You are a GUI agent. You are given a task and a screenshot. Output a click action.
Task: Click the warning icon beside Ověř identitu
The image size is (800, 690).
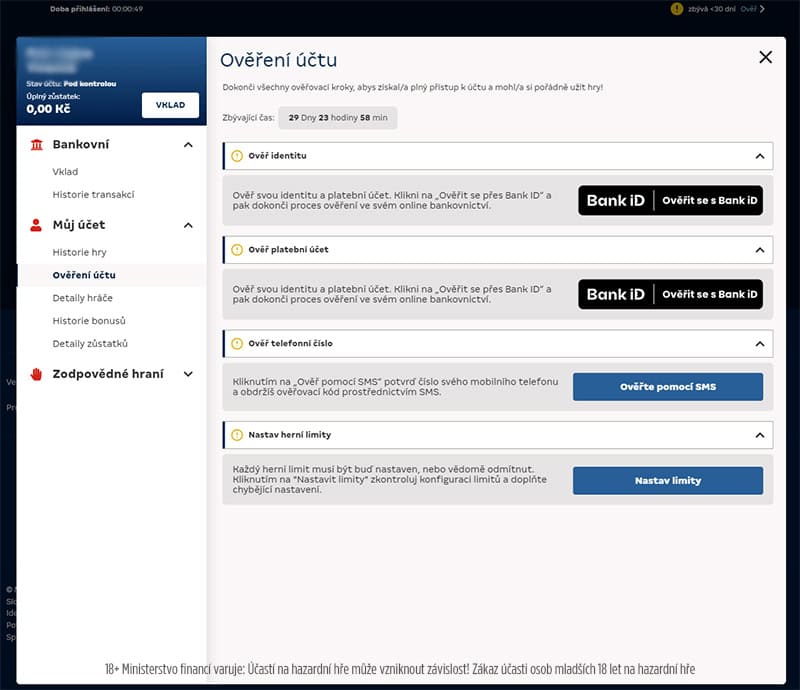point(237,156)
